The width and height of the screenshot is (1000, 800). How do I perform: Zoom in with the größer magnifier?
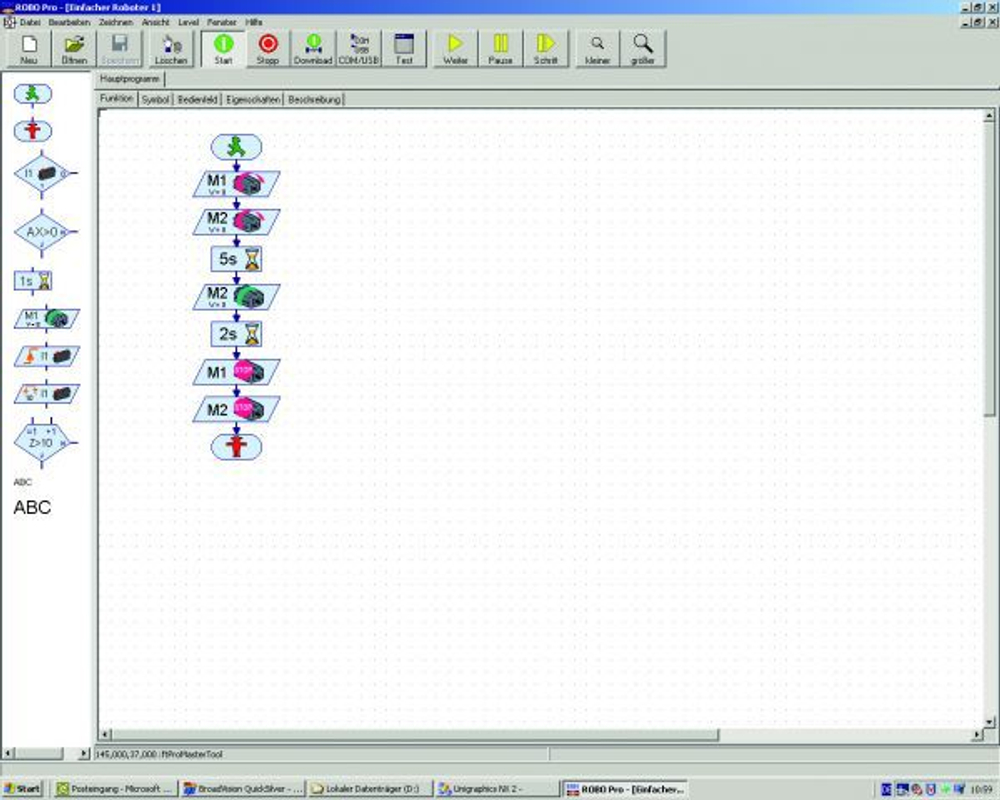pyautogui.click(x=642, y=48)
